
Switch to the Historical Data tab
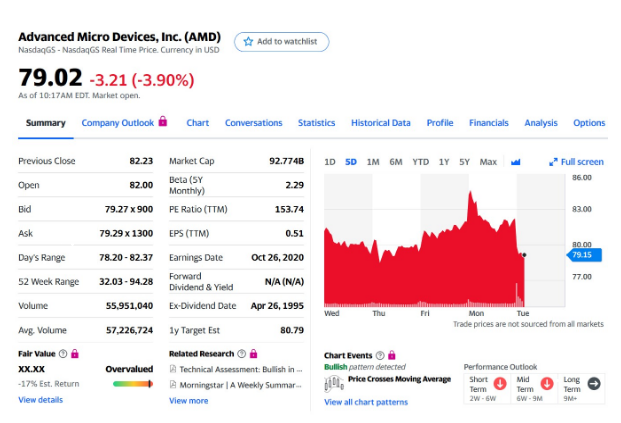(x=380, y=123)
